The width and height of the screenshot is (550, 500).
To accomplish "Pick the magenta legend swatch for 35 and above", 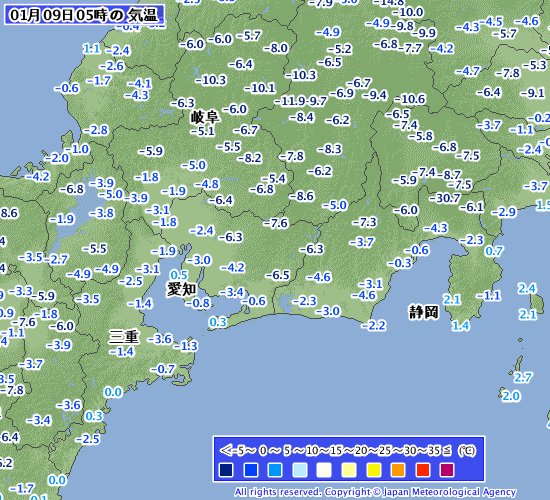I will [x=447, y=470].
